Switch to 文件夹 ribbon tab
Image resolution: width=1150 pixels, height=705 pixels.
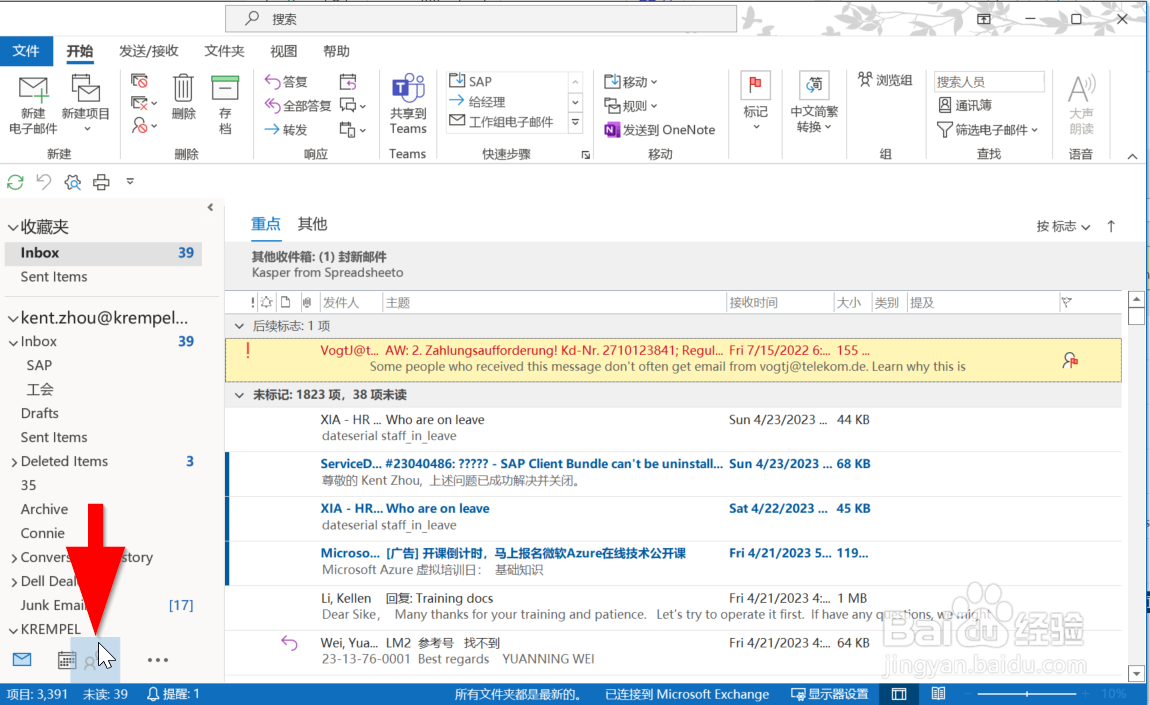(224, 51)
